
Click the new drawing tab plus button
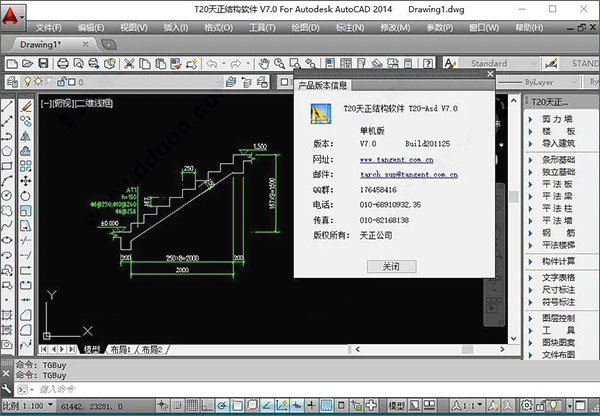click(109, 45)
